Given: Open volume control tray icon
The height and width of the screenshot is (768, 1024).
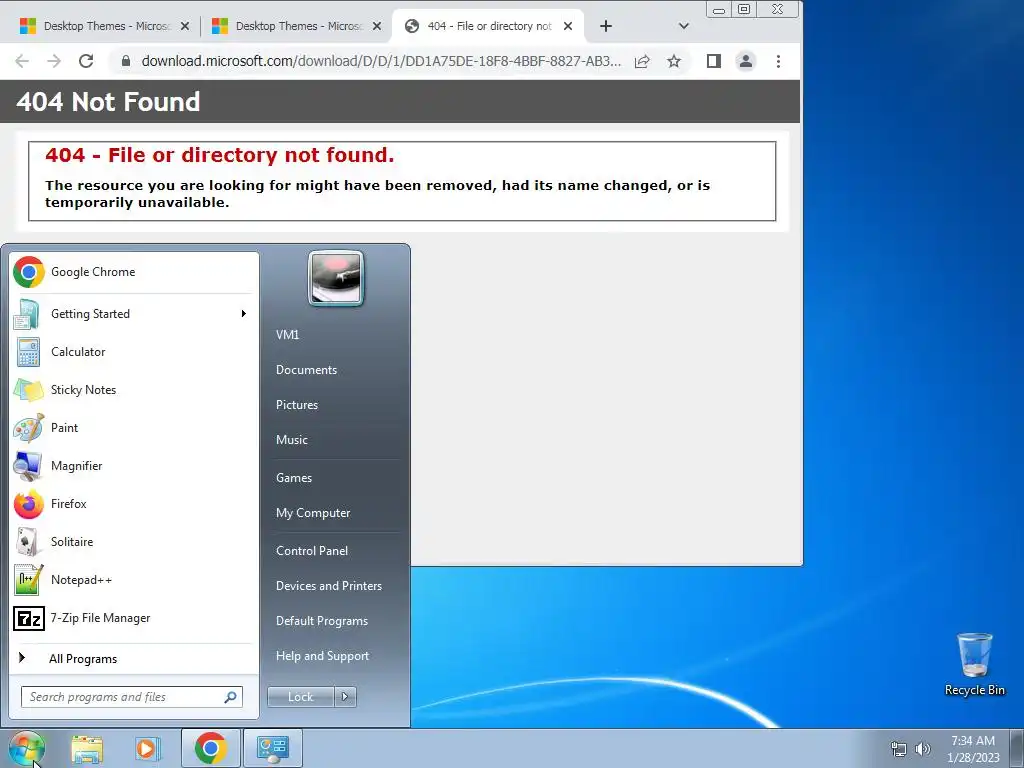Looking at the screenshot, I should (923, 749).
